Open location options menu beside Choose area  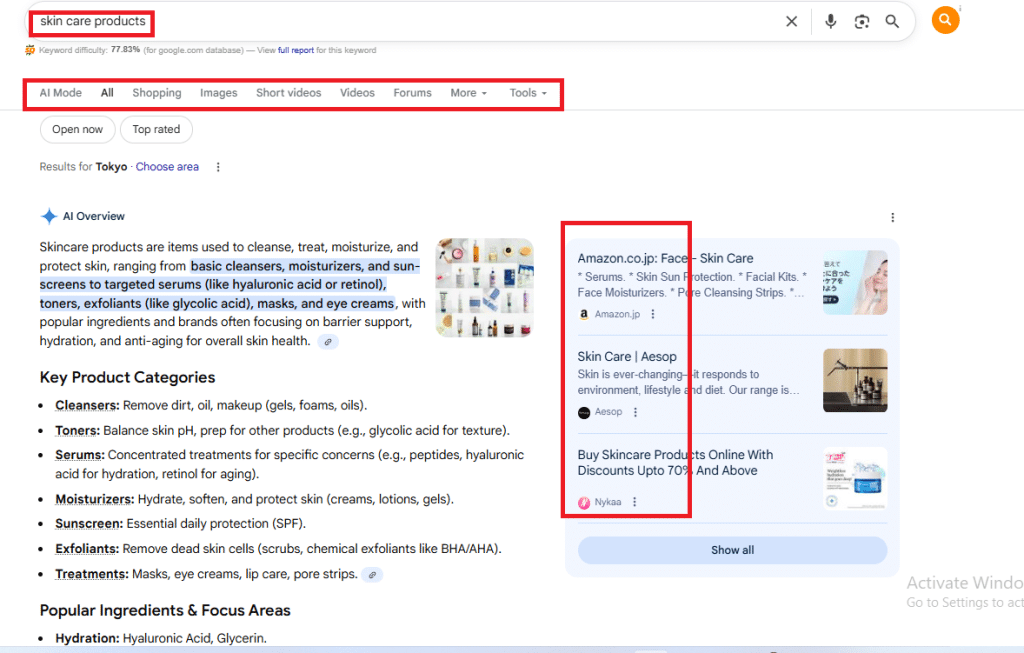coord(218,167)
